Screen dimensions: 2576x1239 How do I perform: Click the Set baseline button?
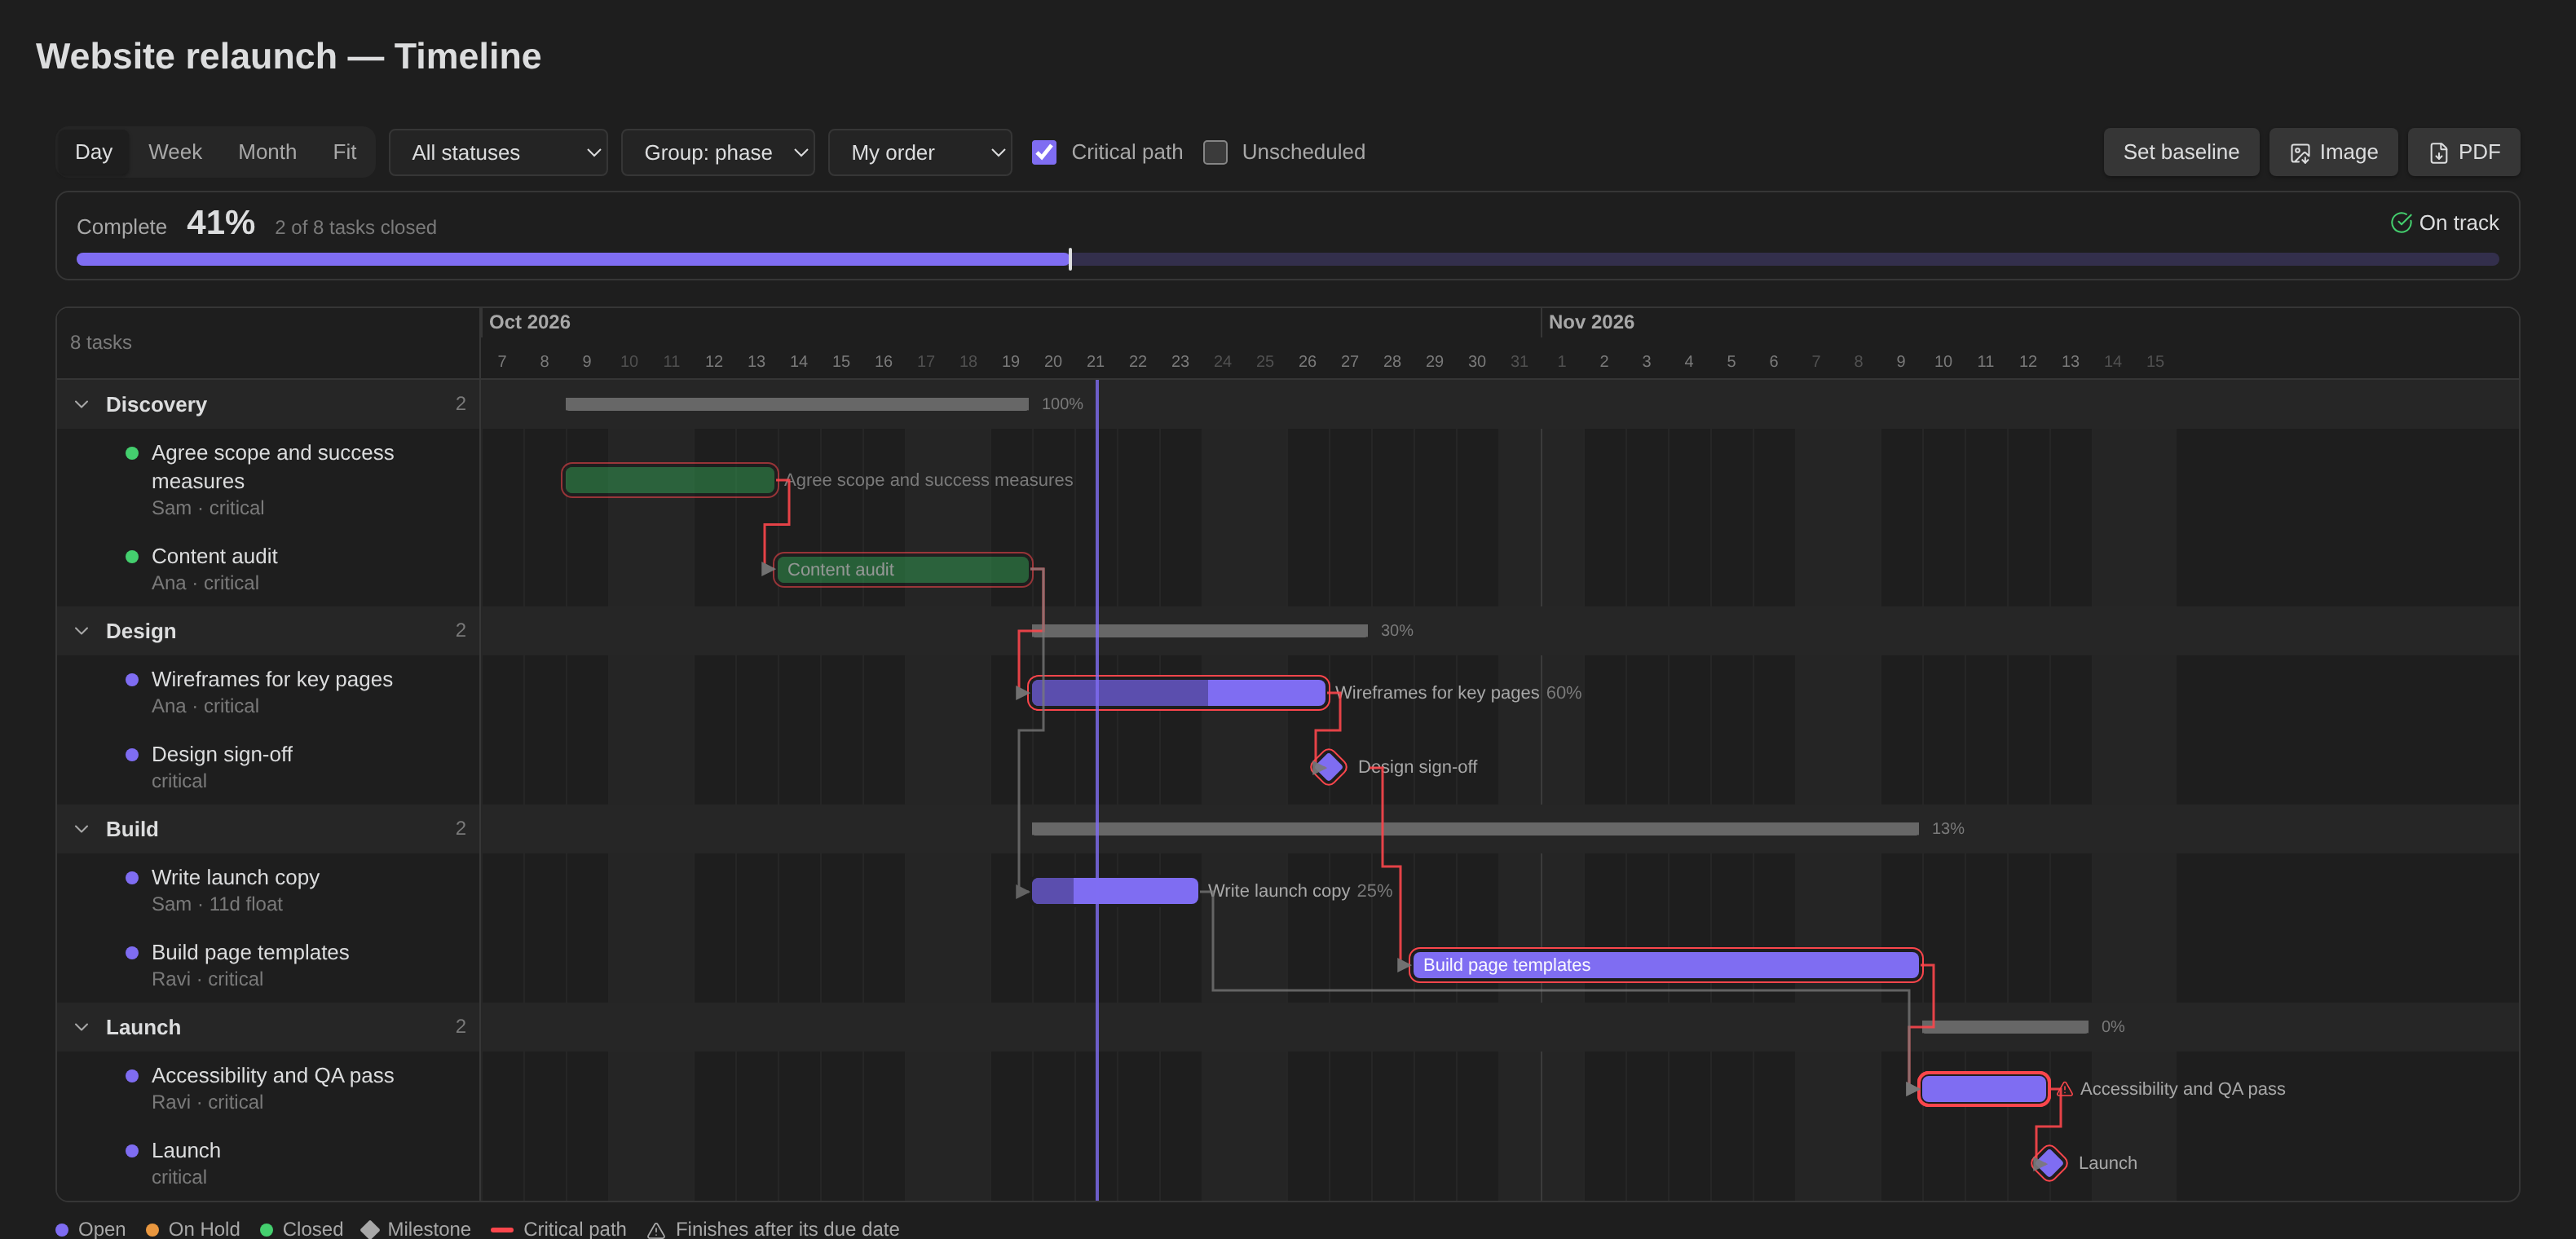tap(2180, 152)
